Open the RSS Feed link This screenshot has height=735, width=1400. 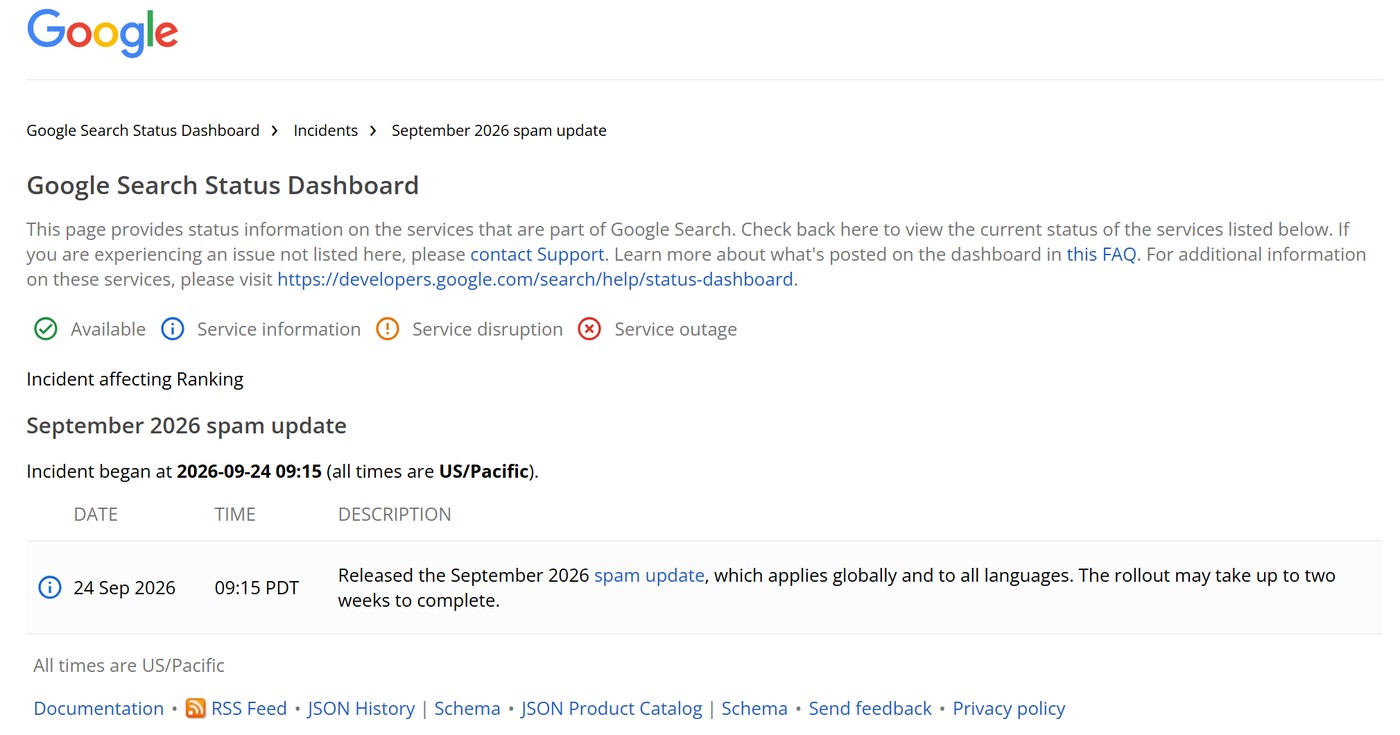(x=249, y=708)
